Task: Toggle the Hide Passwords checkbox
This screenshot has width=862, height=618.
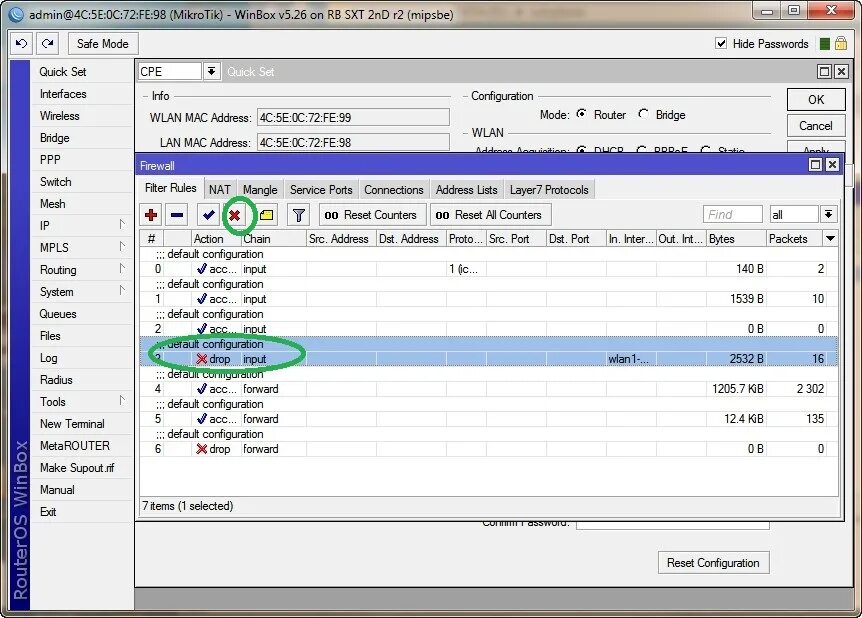Action: pos(721,43)
